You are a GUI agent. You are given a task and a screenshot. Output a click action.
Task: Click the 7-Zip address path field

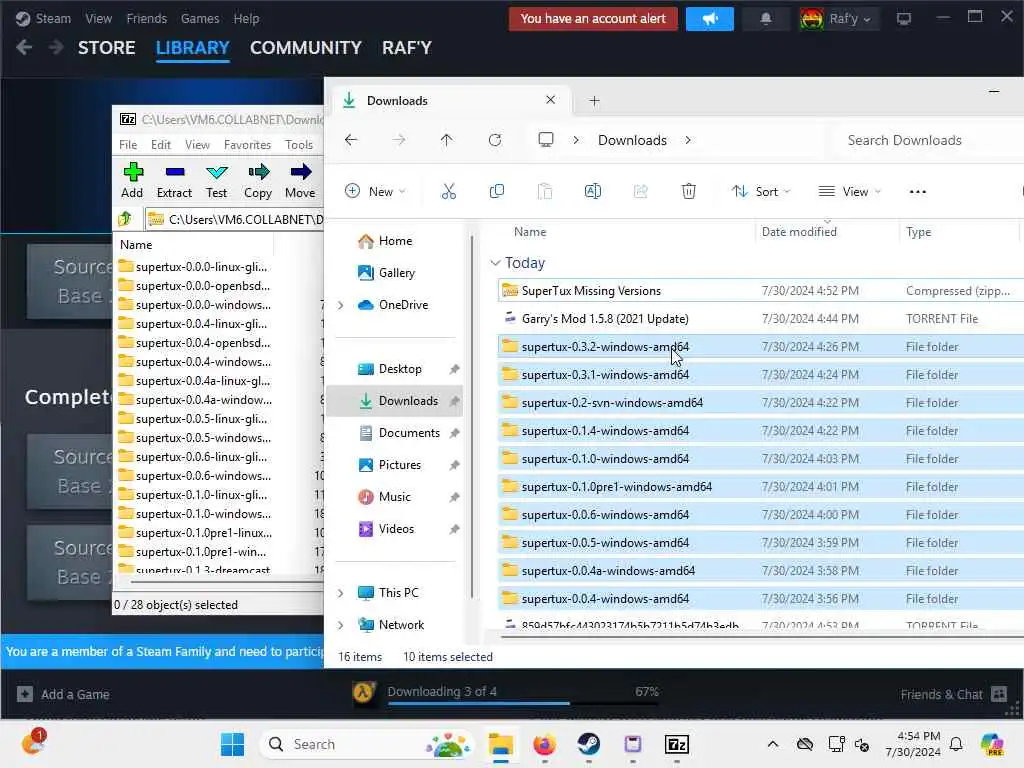tap(235, 219)
